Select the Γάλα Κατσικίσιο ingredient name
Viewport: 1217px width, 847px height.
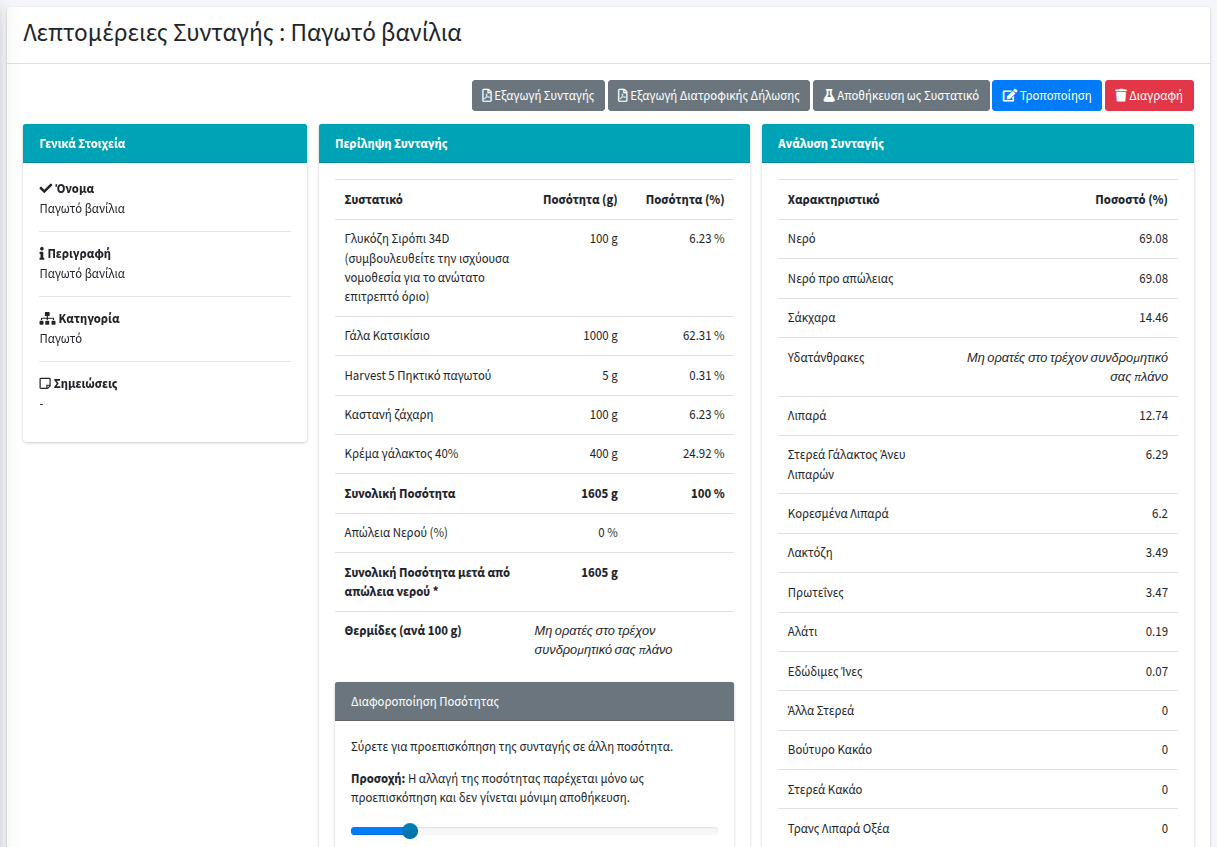pos(387,336)
